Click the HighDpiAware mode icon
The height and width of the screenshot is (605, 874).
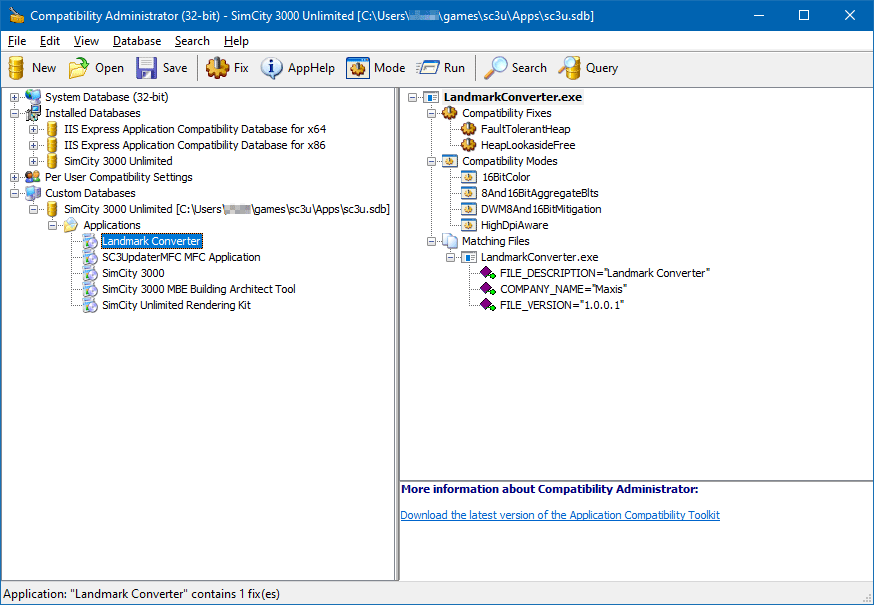tap(469, 225)
